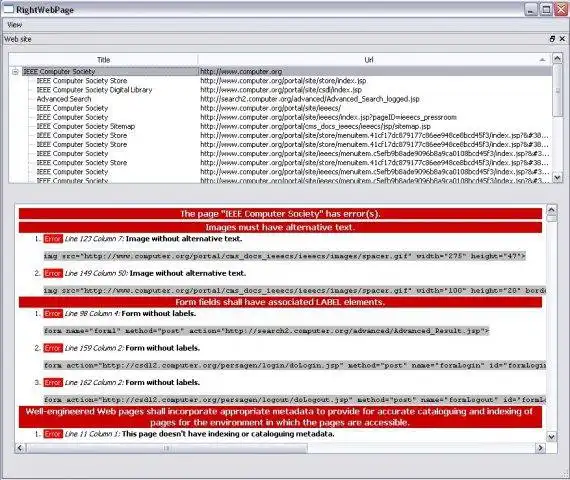570x480 pixels.
Task: Click the report horizontal scrollbar thumb
Action: click(167, 448)
